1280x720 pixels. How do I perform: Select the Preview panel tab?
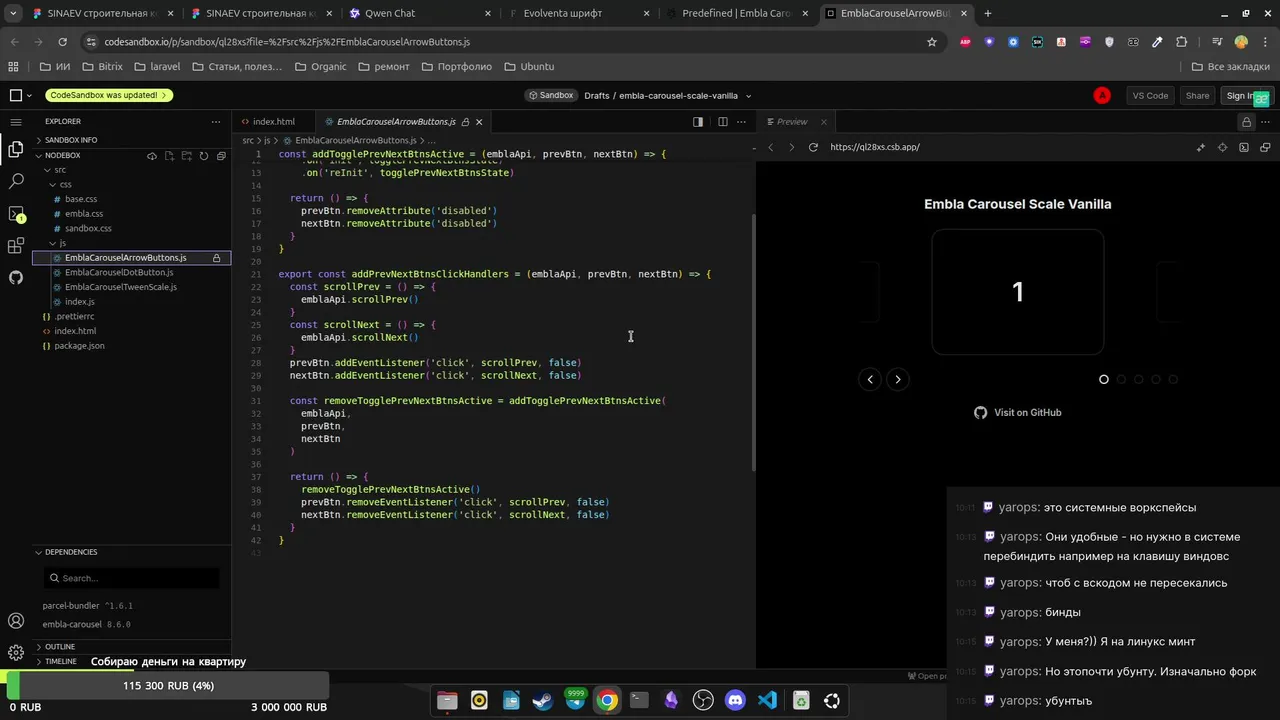click(791, 122)
